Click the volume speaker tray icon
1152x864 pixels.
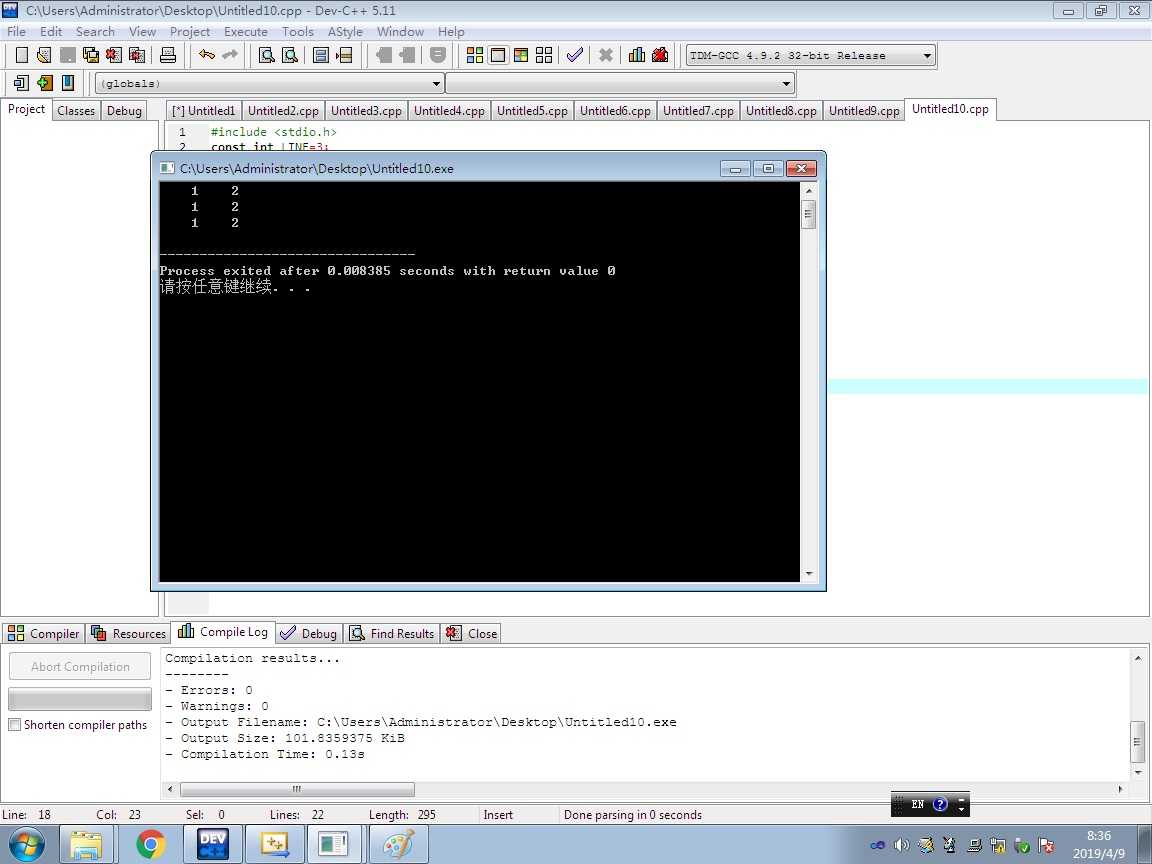(x=901, y=846)
